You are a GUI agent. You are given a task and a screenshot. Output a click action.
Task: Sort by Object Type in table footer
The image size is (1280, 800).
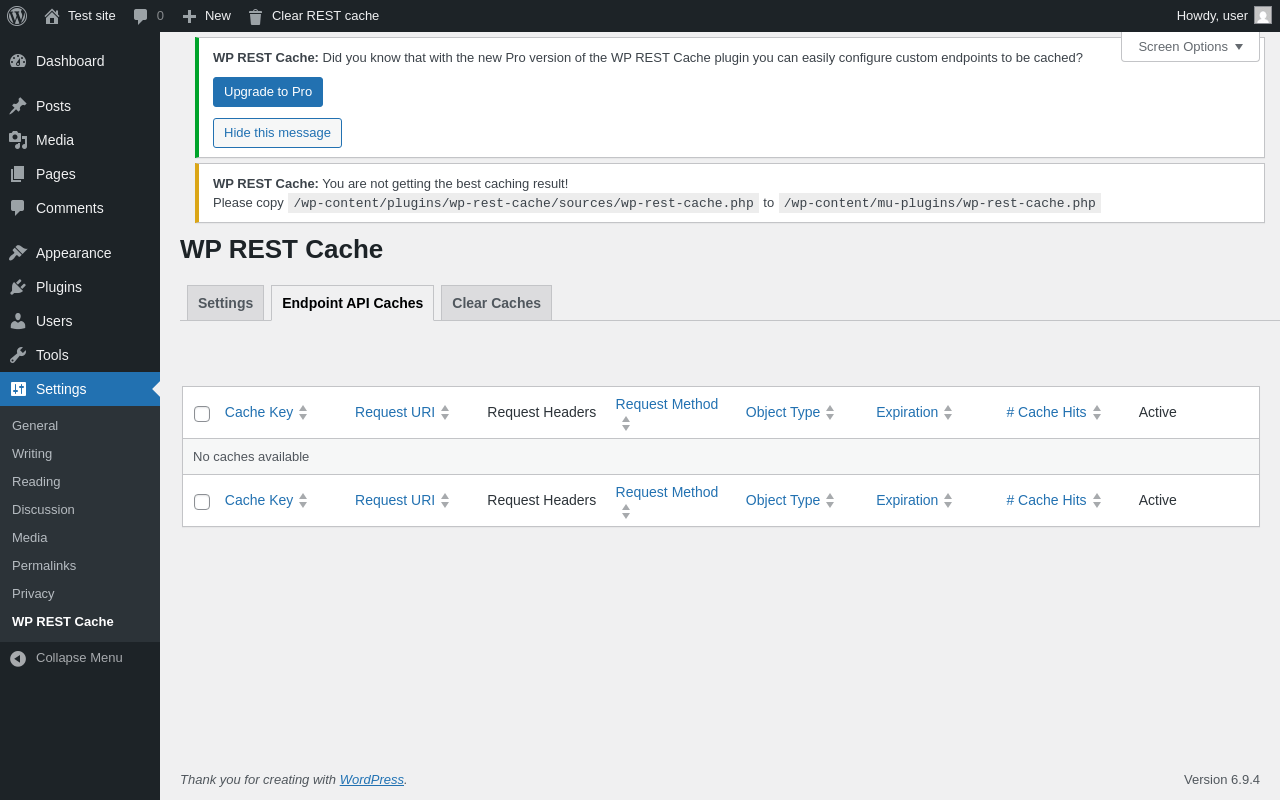click(790, 500)
